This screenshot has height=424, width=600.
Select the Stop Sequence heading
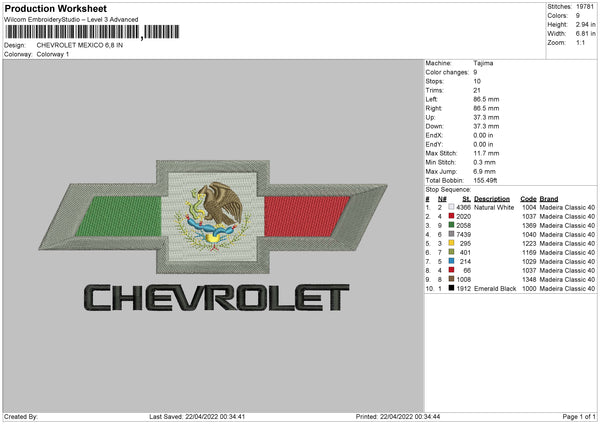(x=448, y=190)
